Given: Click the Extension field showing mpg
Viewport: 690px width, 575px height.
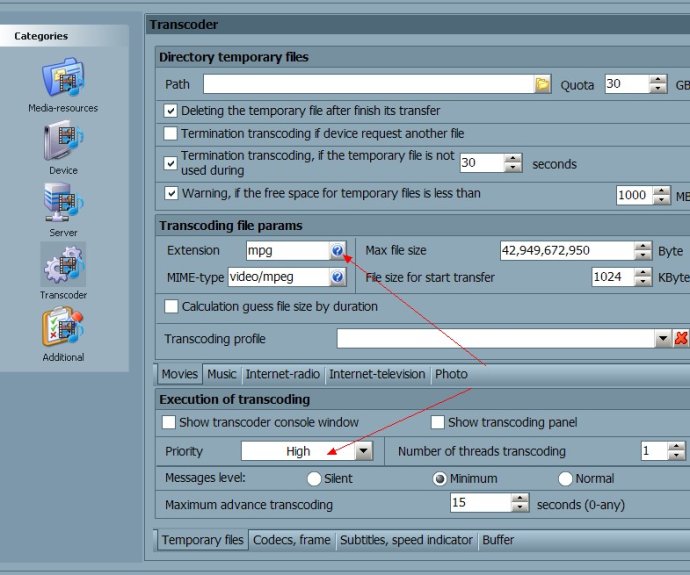Looking at the screenshot, I should (x=288, y=251).
